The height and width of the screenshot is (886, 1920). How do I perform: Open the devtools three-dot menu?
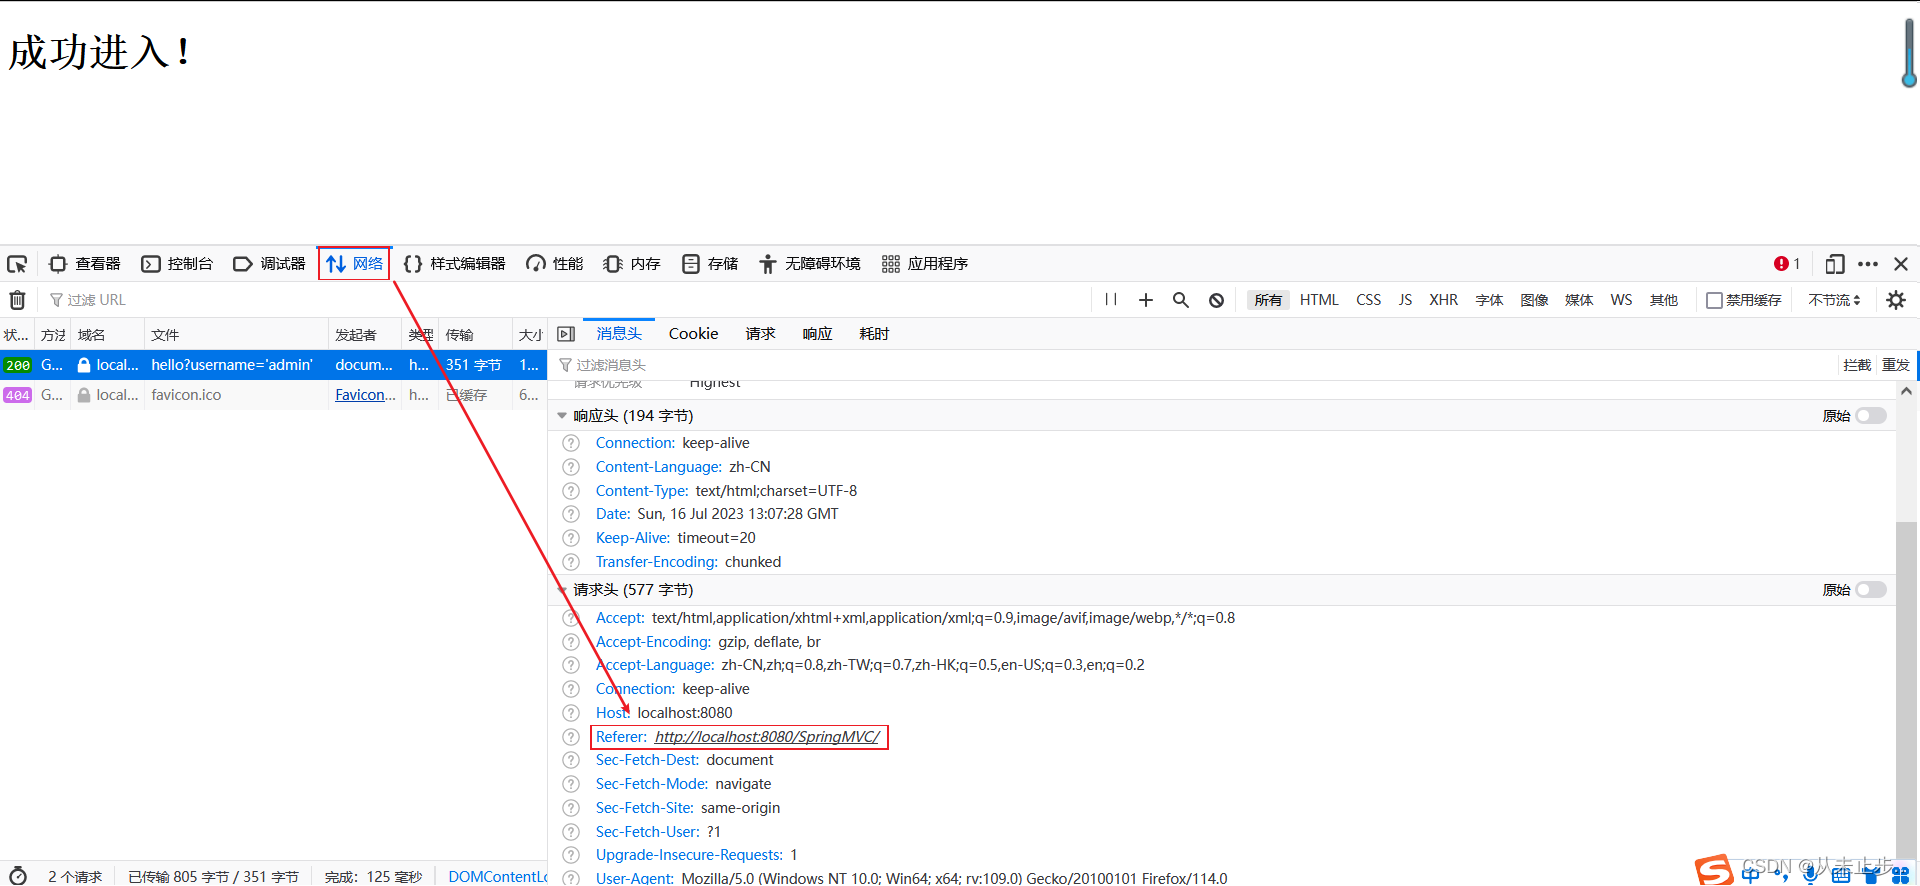point(1868,264)
